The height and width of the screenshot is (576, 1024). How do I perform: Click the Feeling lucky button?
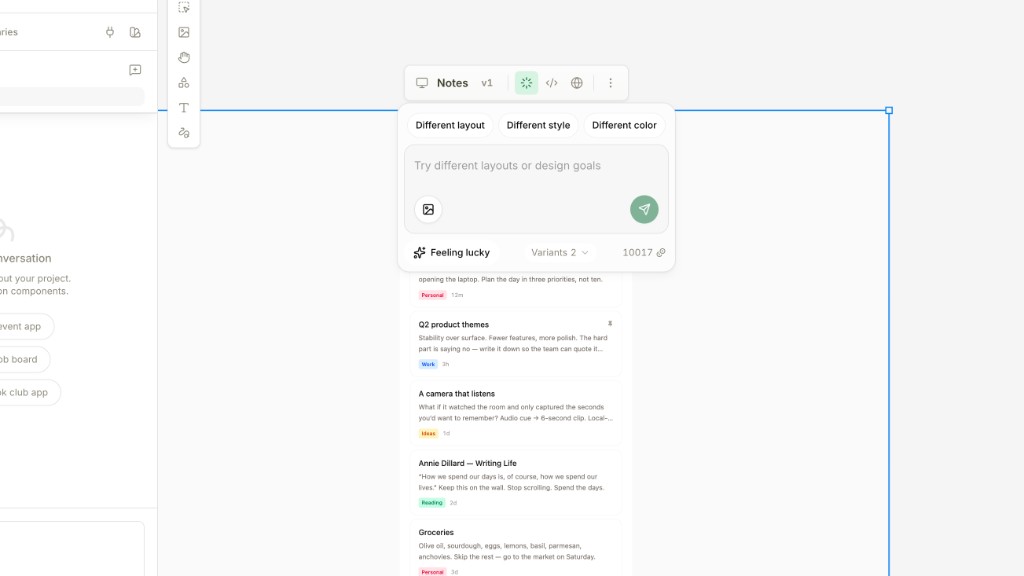[451, 253]
